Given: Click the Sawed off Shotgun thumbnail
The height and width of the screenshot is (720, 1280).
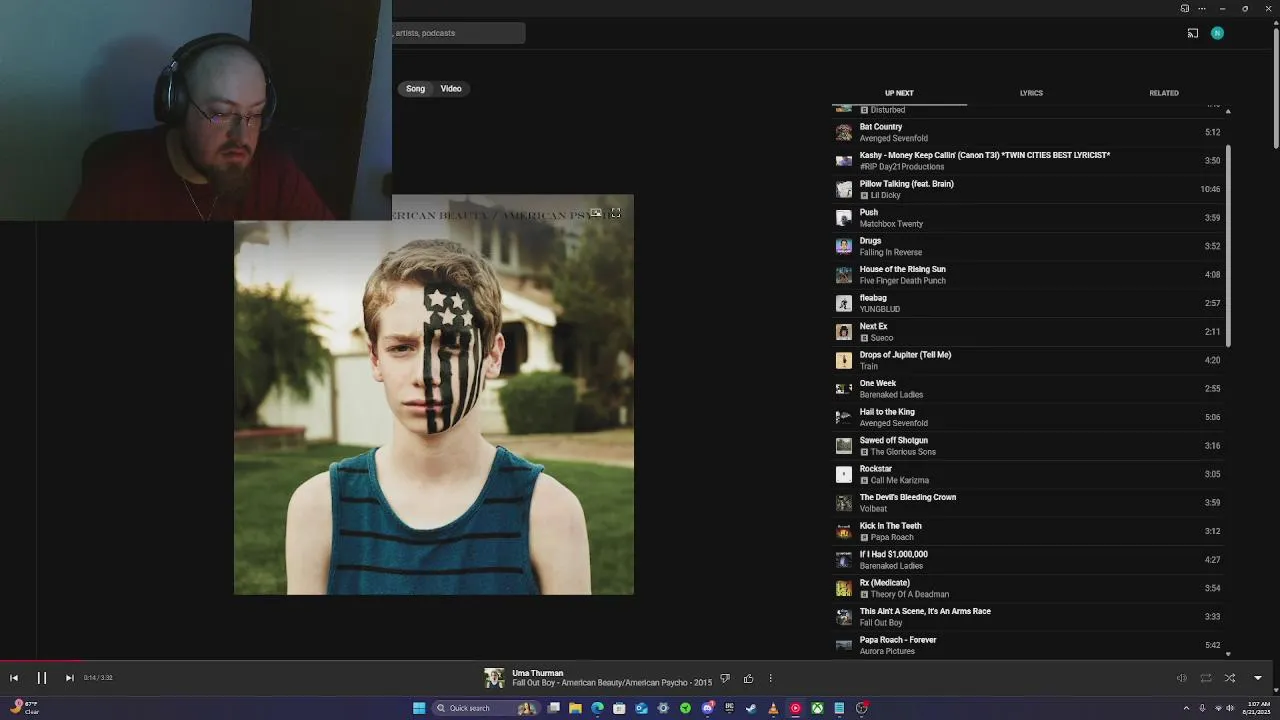Looking at the screenshot, I should coord(844,446).
